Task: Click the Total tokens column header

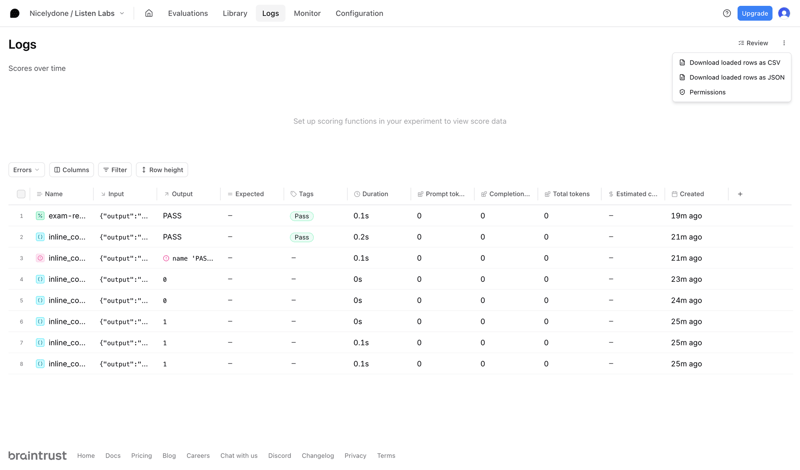Action: tap(567, 194)
